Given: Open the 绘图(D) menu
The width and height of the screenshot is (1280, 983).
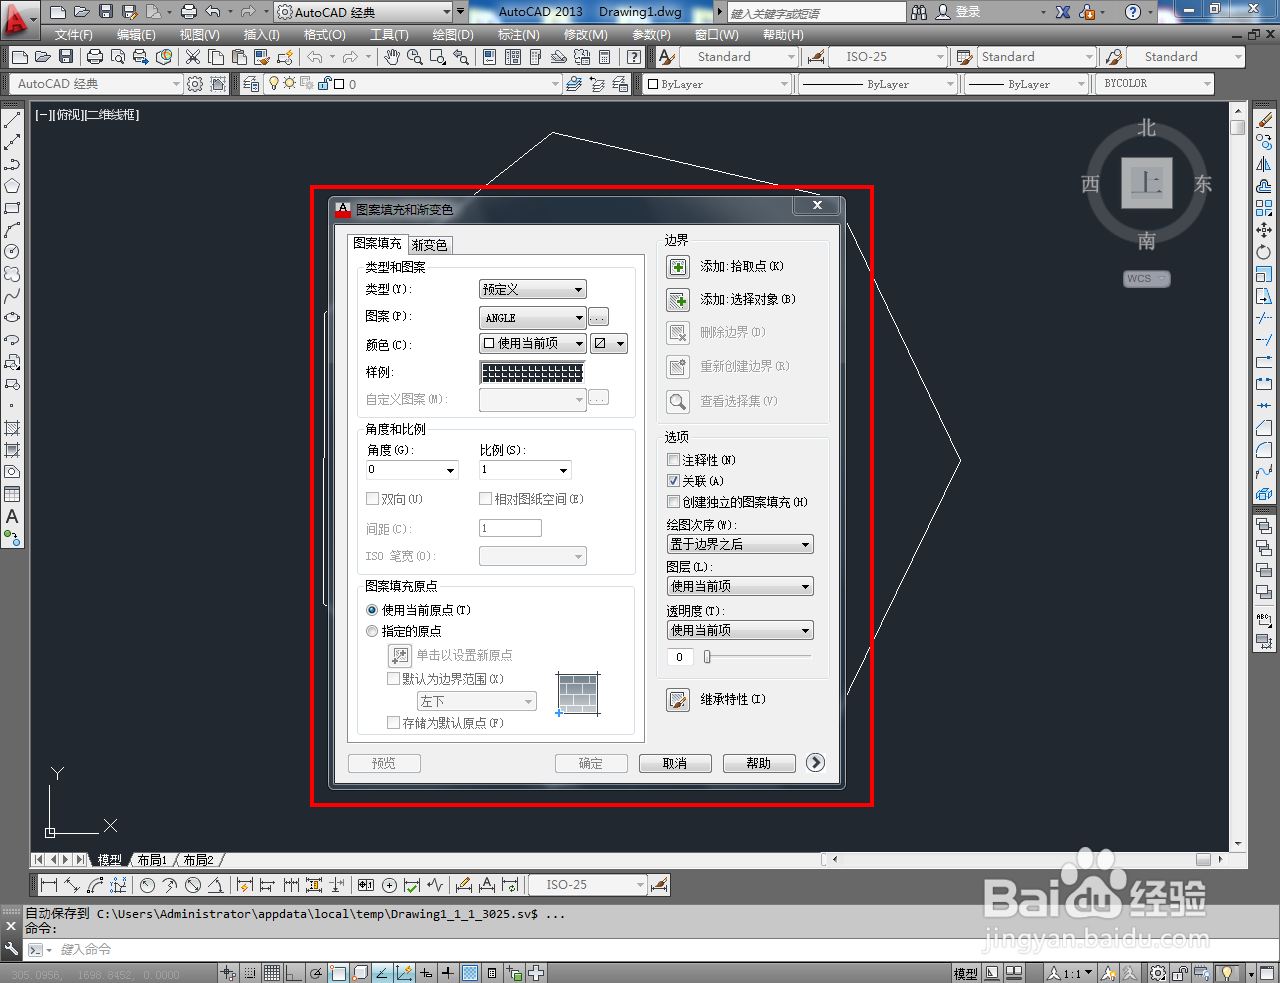Looking at the screenshot, I should click(x=453, y=34).
